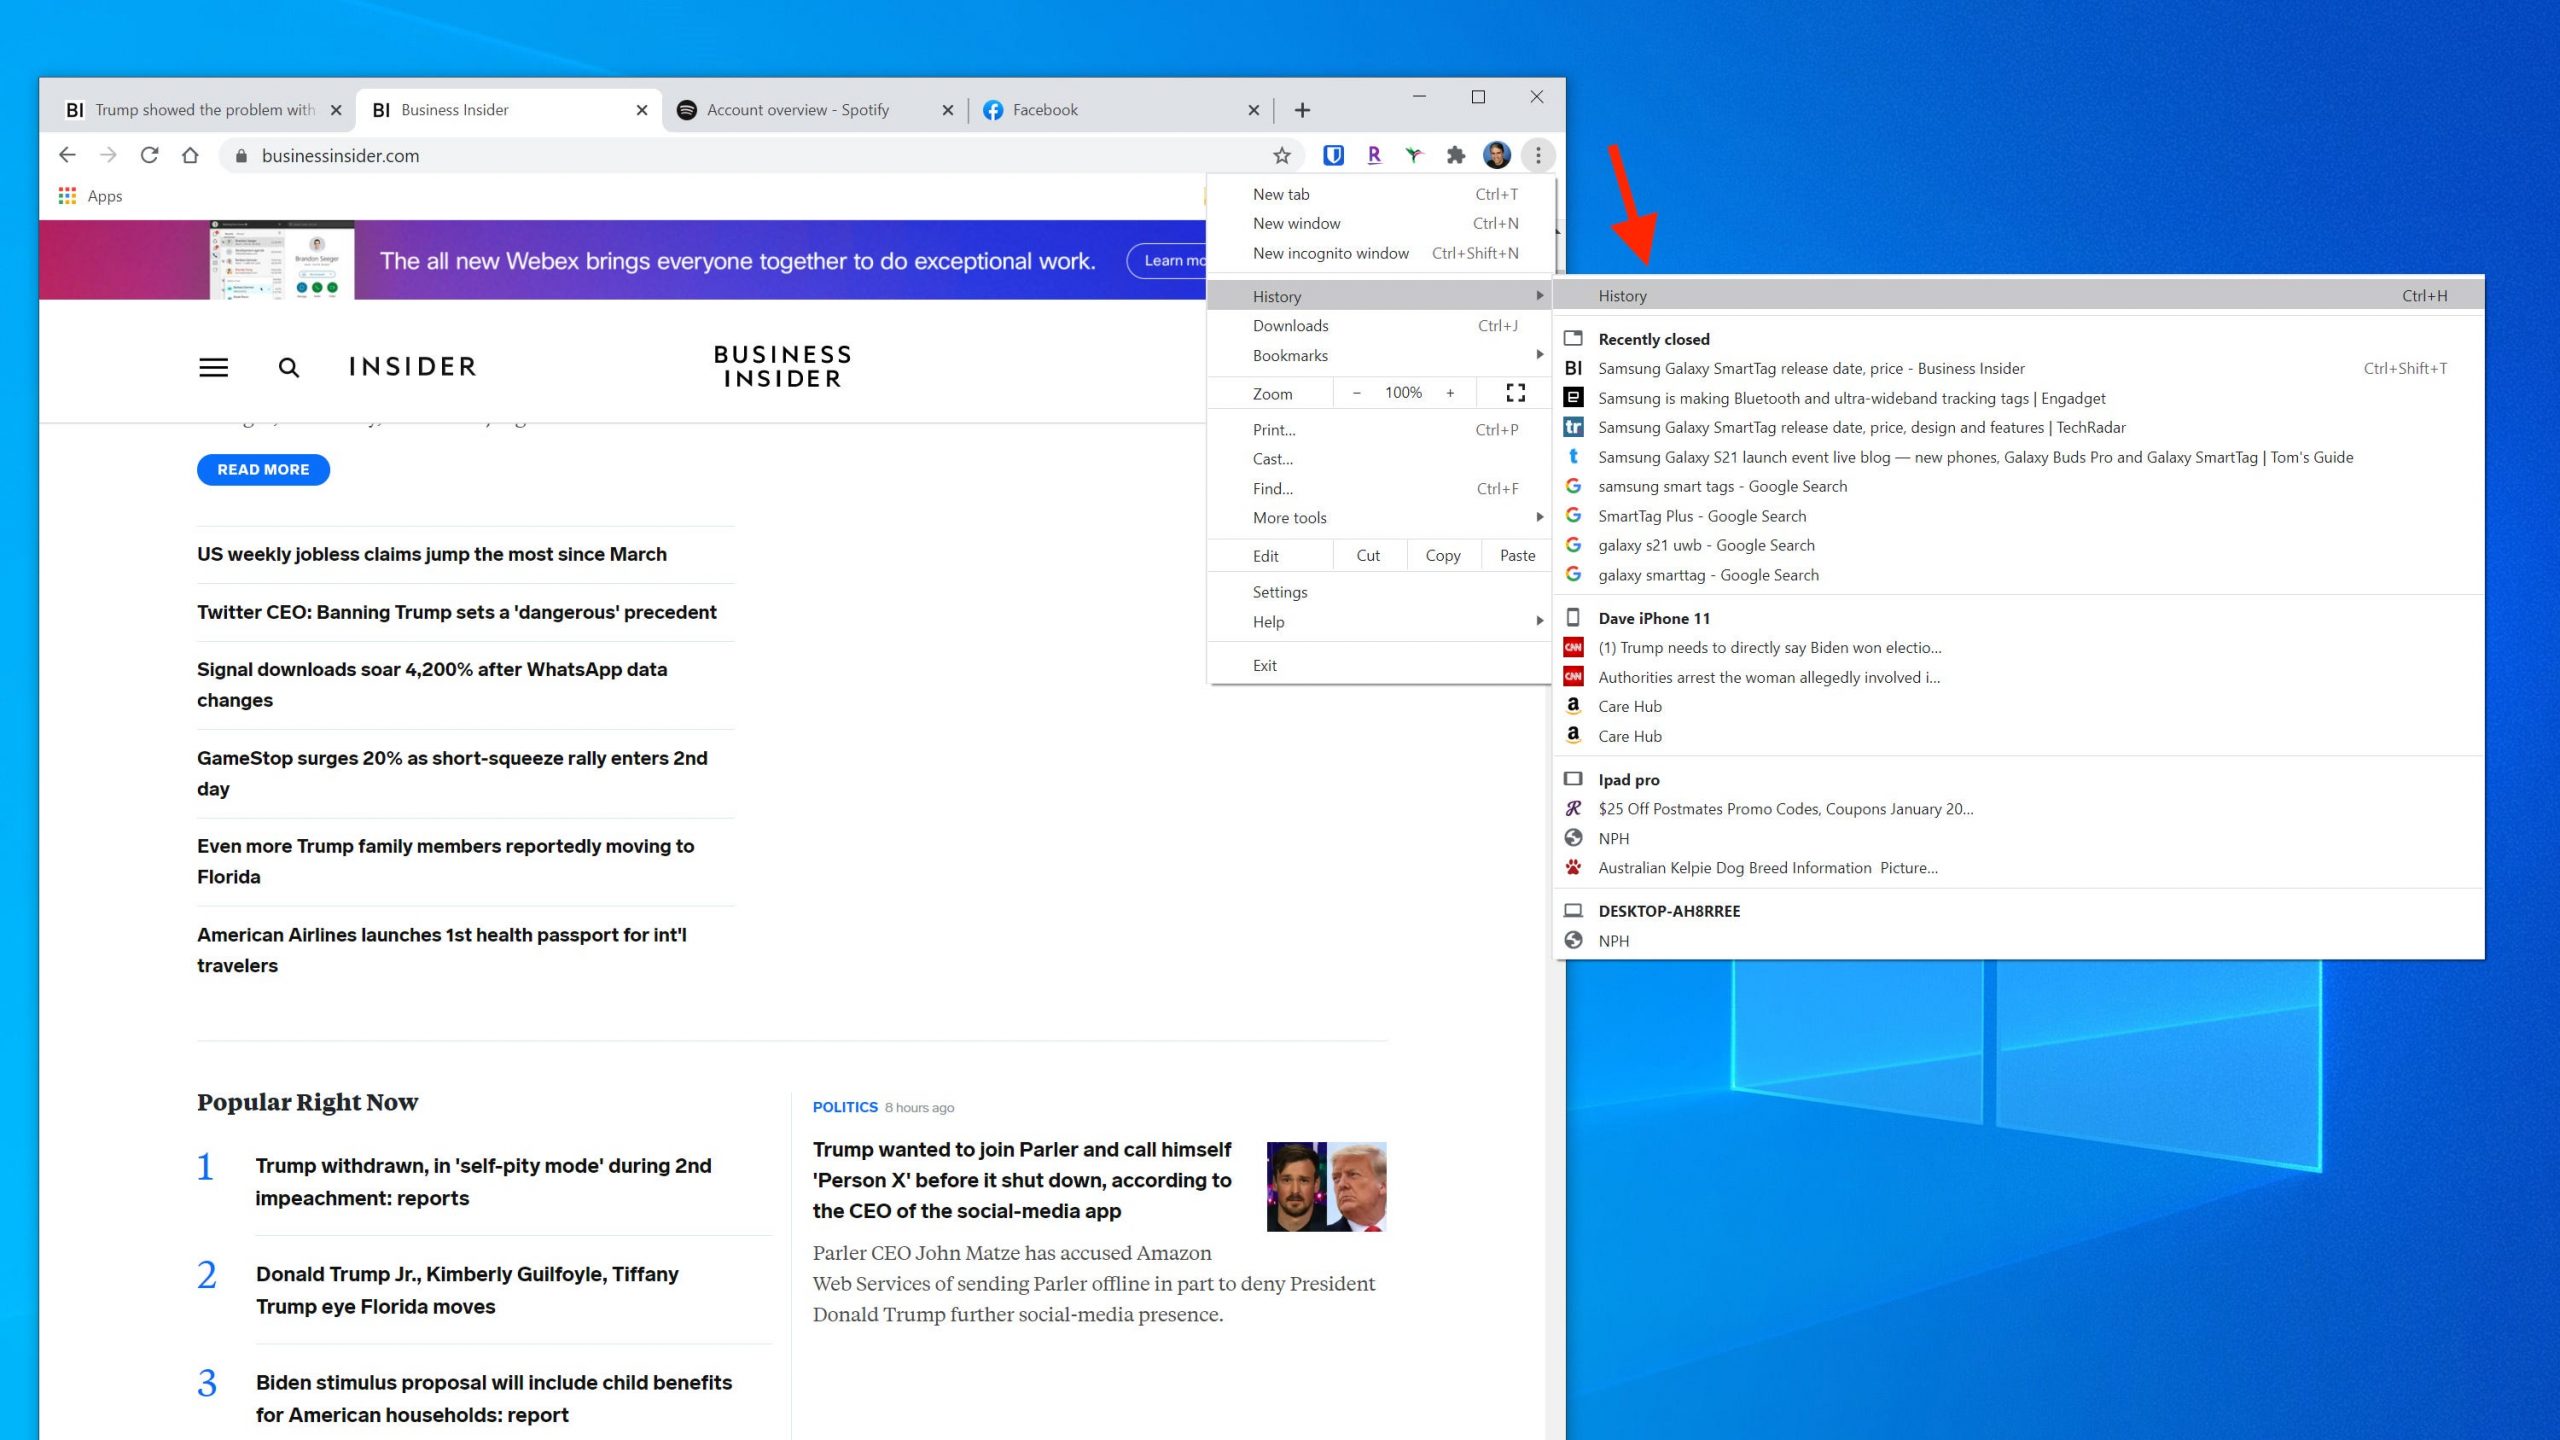Open Downloads from the menu
This screenshot has height=1440, width=2560.
point(1379,325)
